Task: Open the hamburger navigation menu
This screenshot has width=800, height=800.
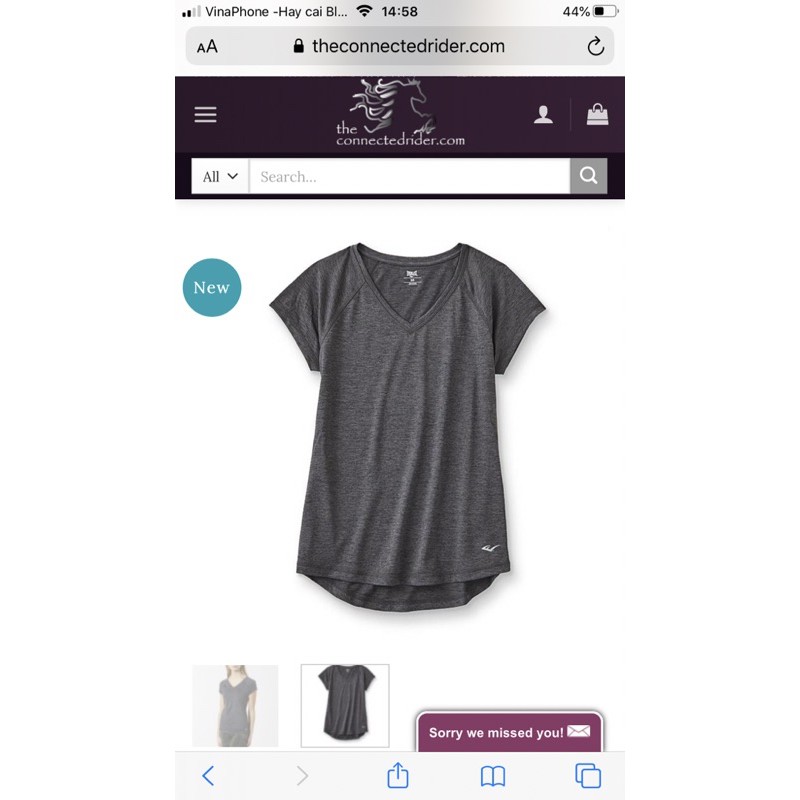Action: pos(206,115)
